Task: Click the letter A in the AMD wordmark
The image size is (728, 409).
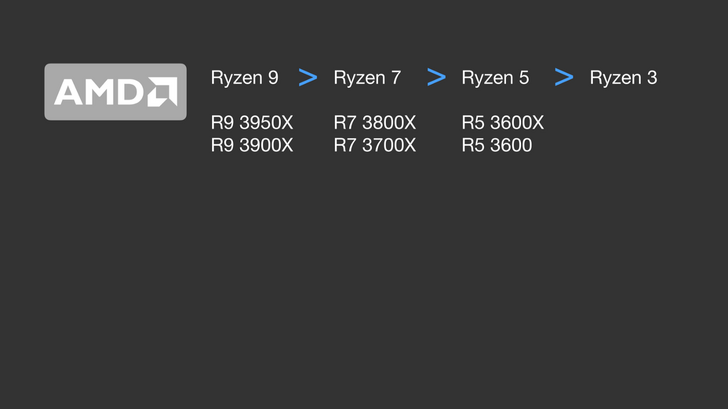Action: [x=69, y=92]
